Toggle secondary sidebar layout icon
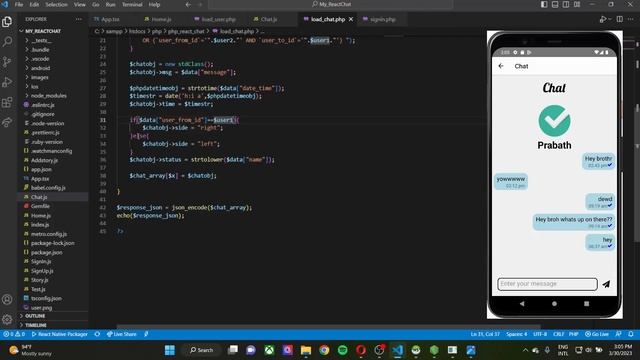The image size is (640, 360). [x=566, y=4]
